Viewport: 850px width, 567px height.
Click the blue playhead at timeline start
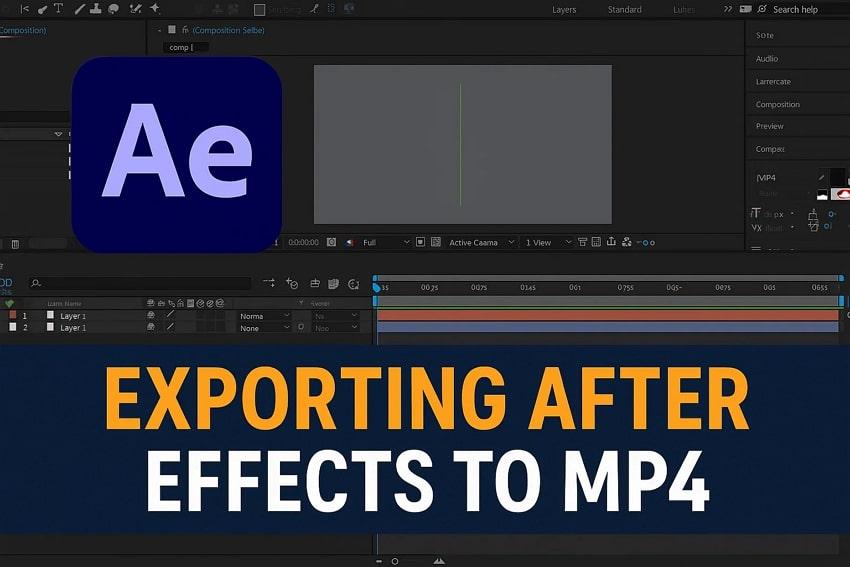coord(376,287)
